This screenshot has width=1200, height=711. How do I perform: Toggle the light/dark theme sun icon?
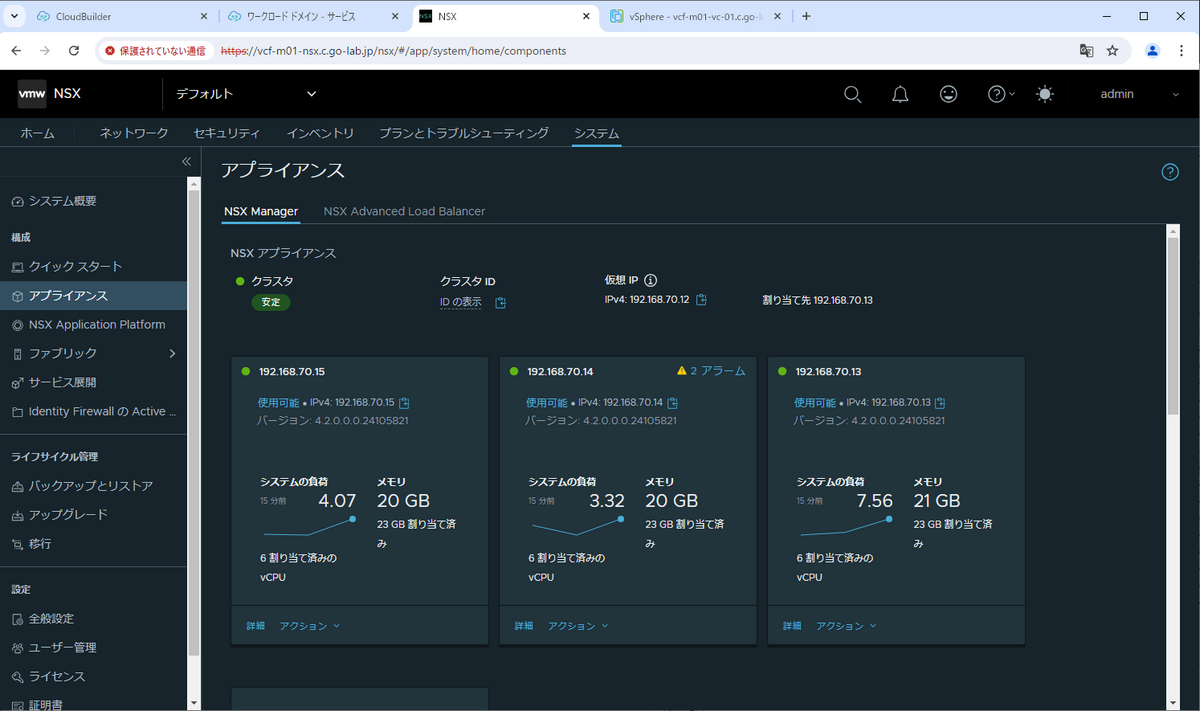1045,94
